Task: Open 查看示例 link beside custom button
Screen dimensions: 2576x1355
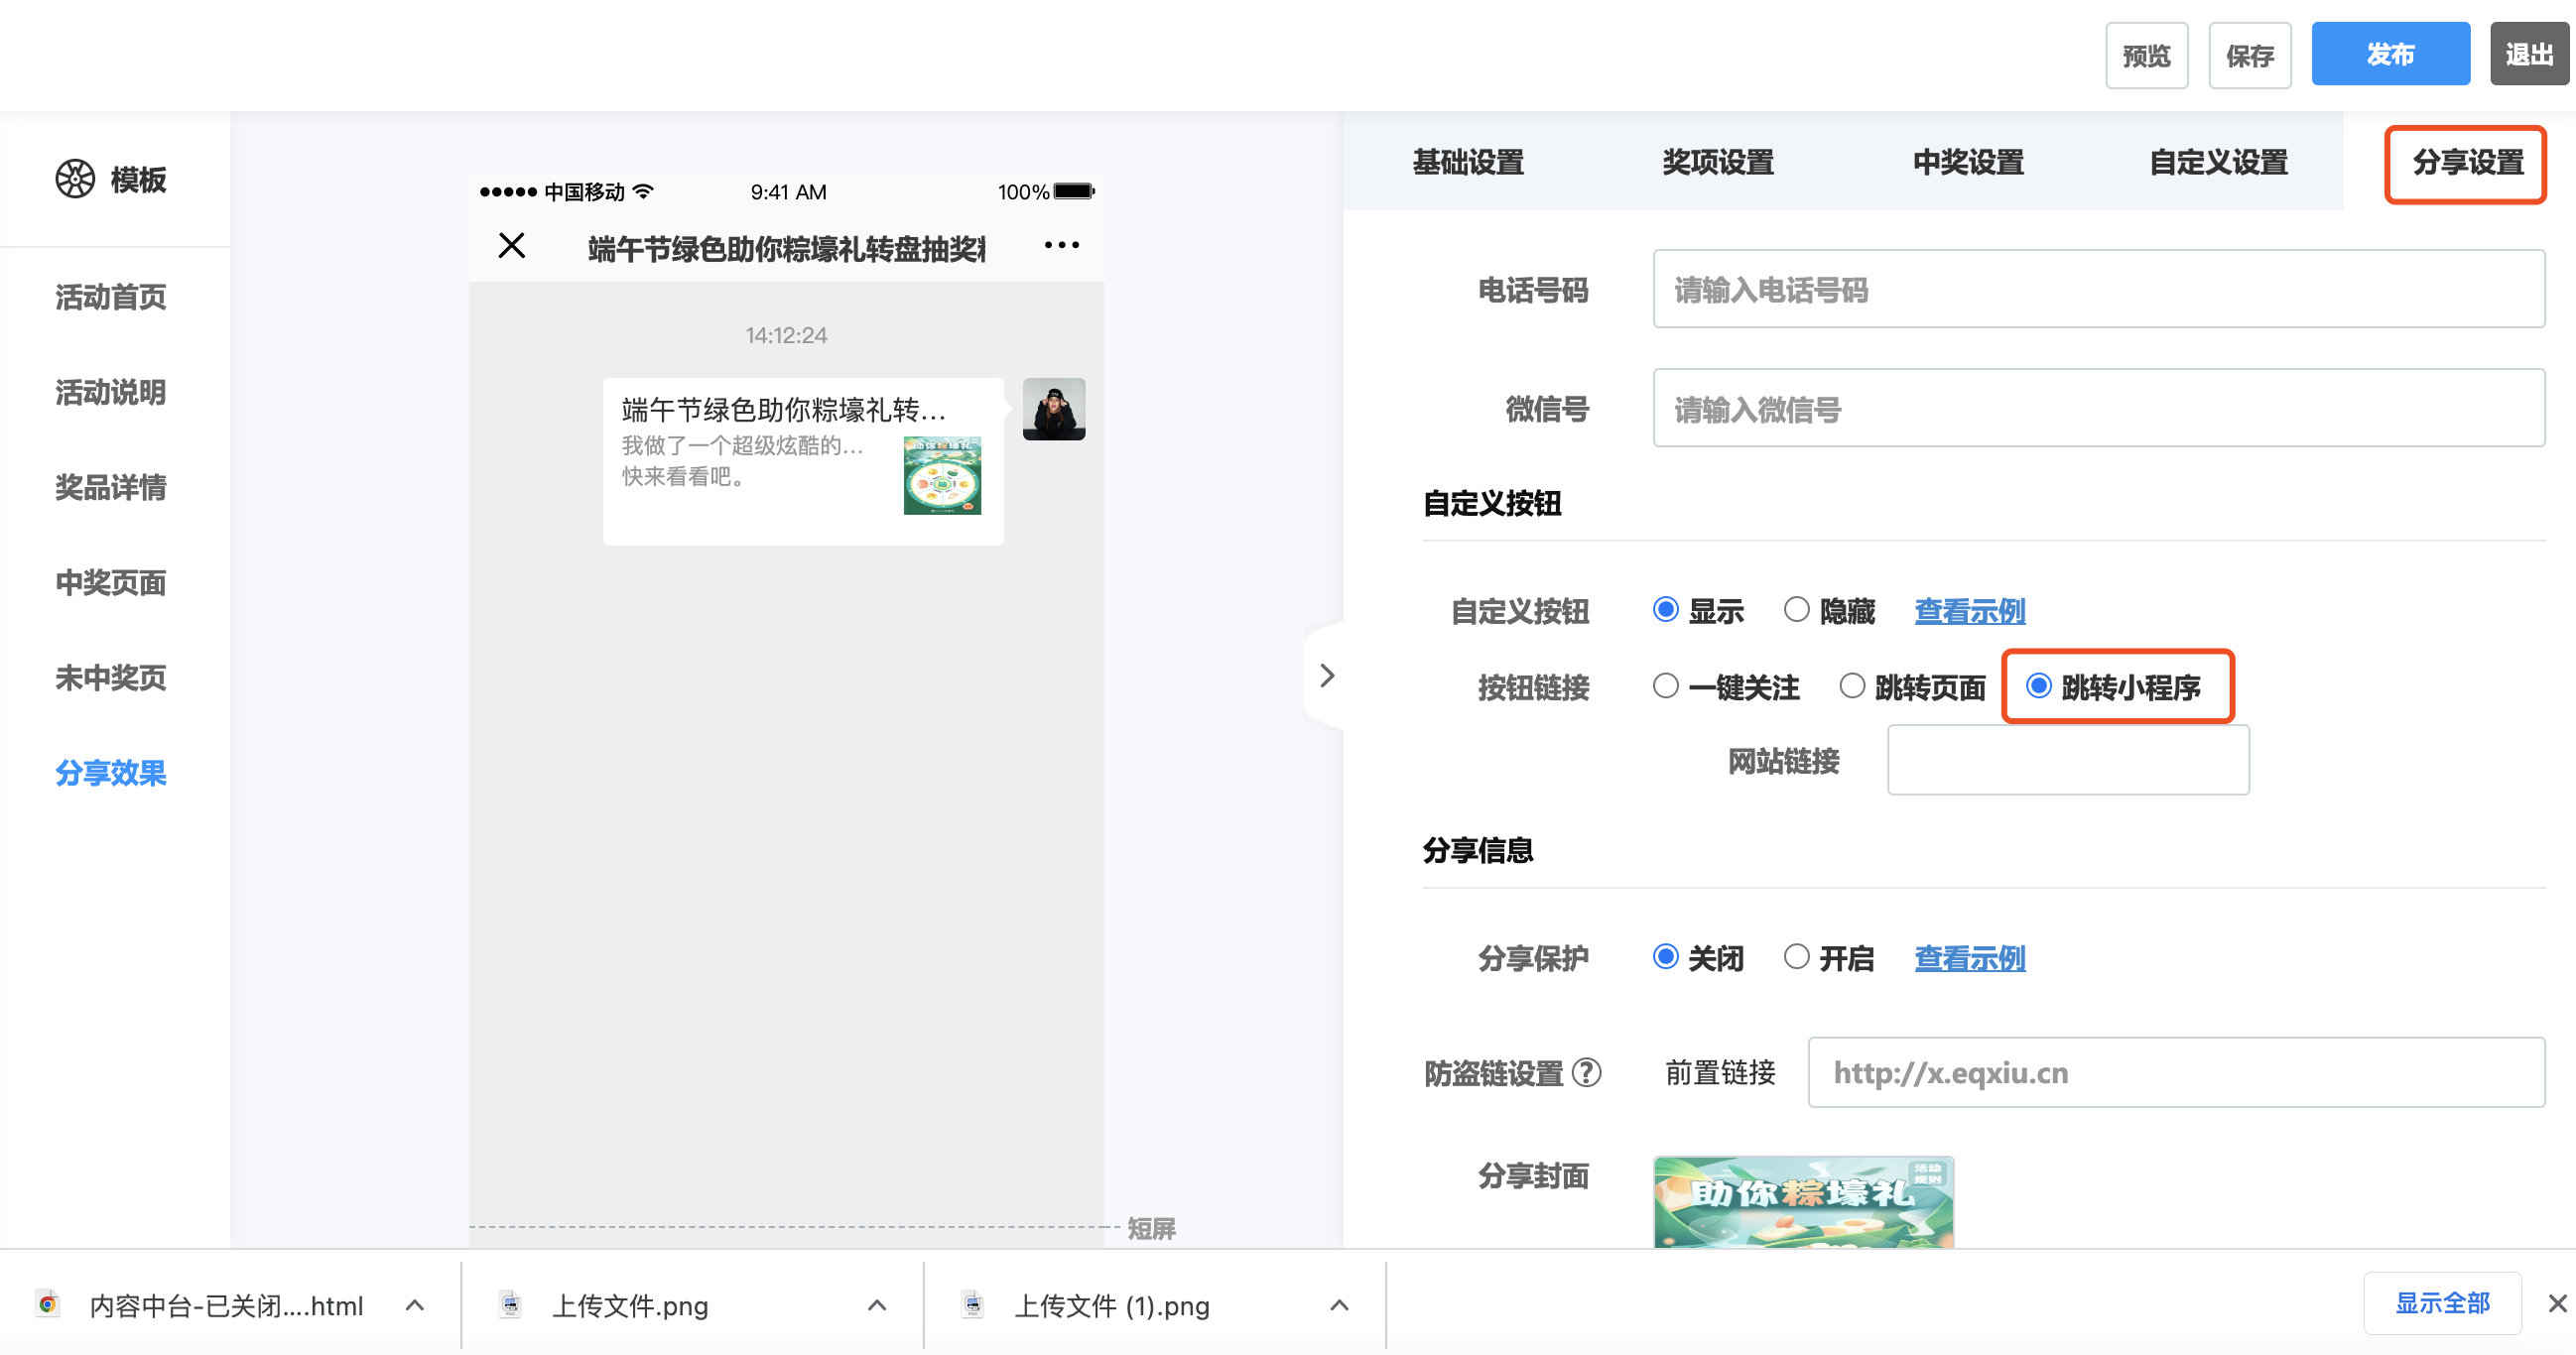Action: (1969, 610)
